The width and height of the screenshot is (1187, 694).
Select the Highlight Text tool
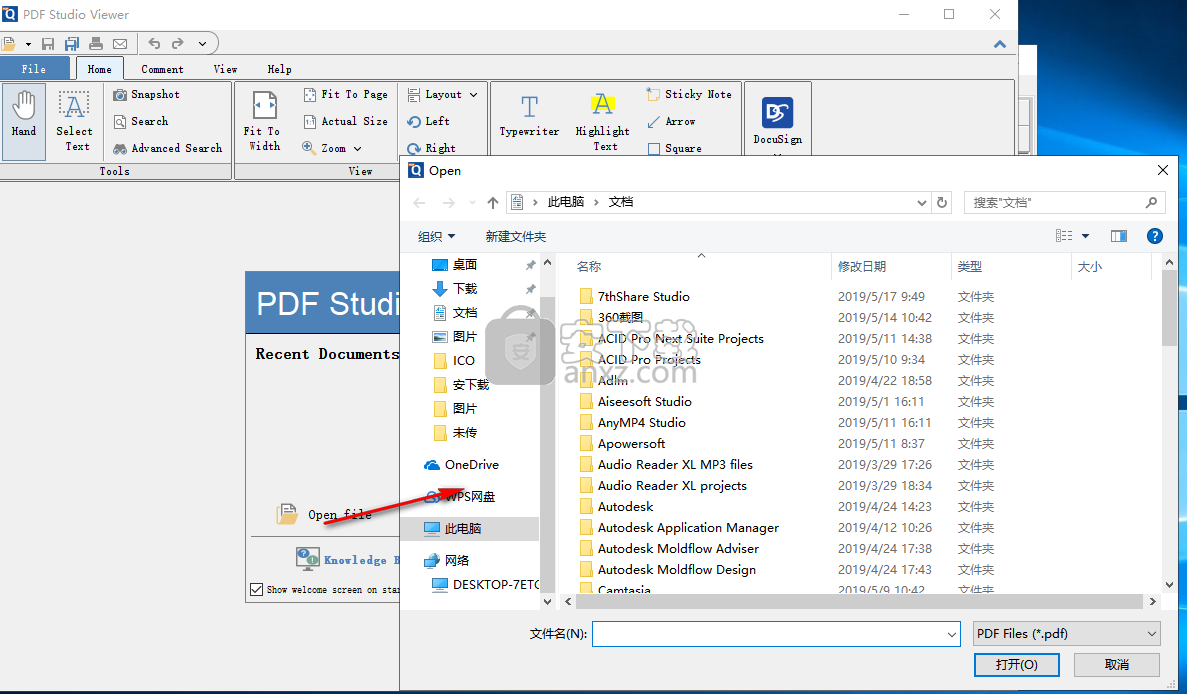(603, 121)
